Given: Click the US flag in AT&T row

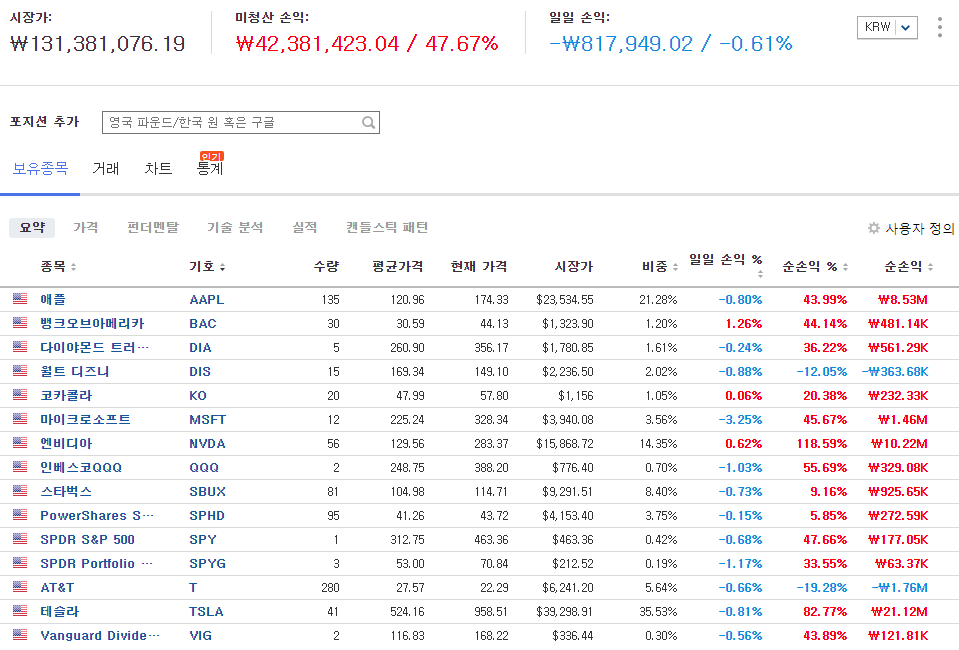Looking at the screenshot, I should click(20, 586).
